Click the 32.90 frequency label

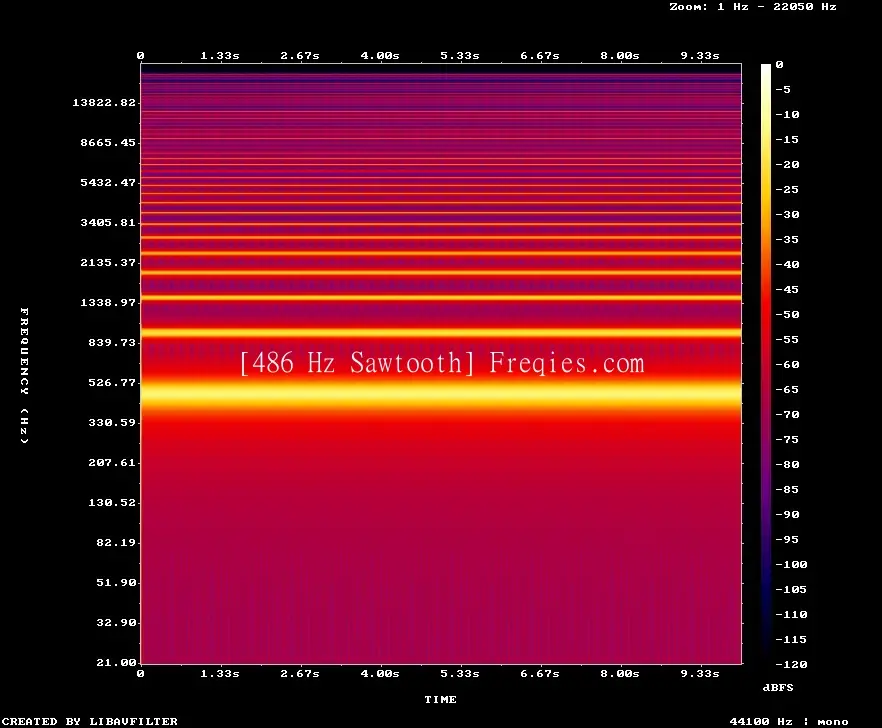click(x=116, y=622)
